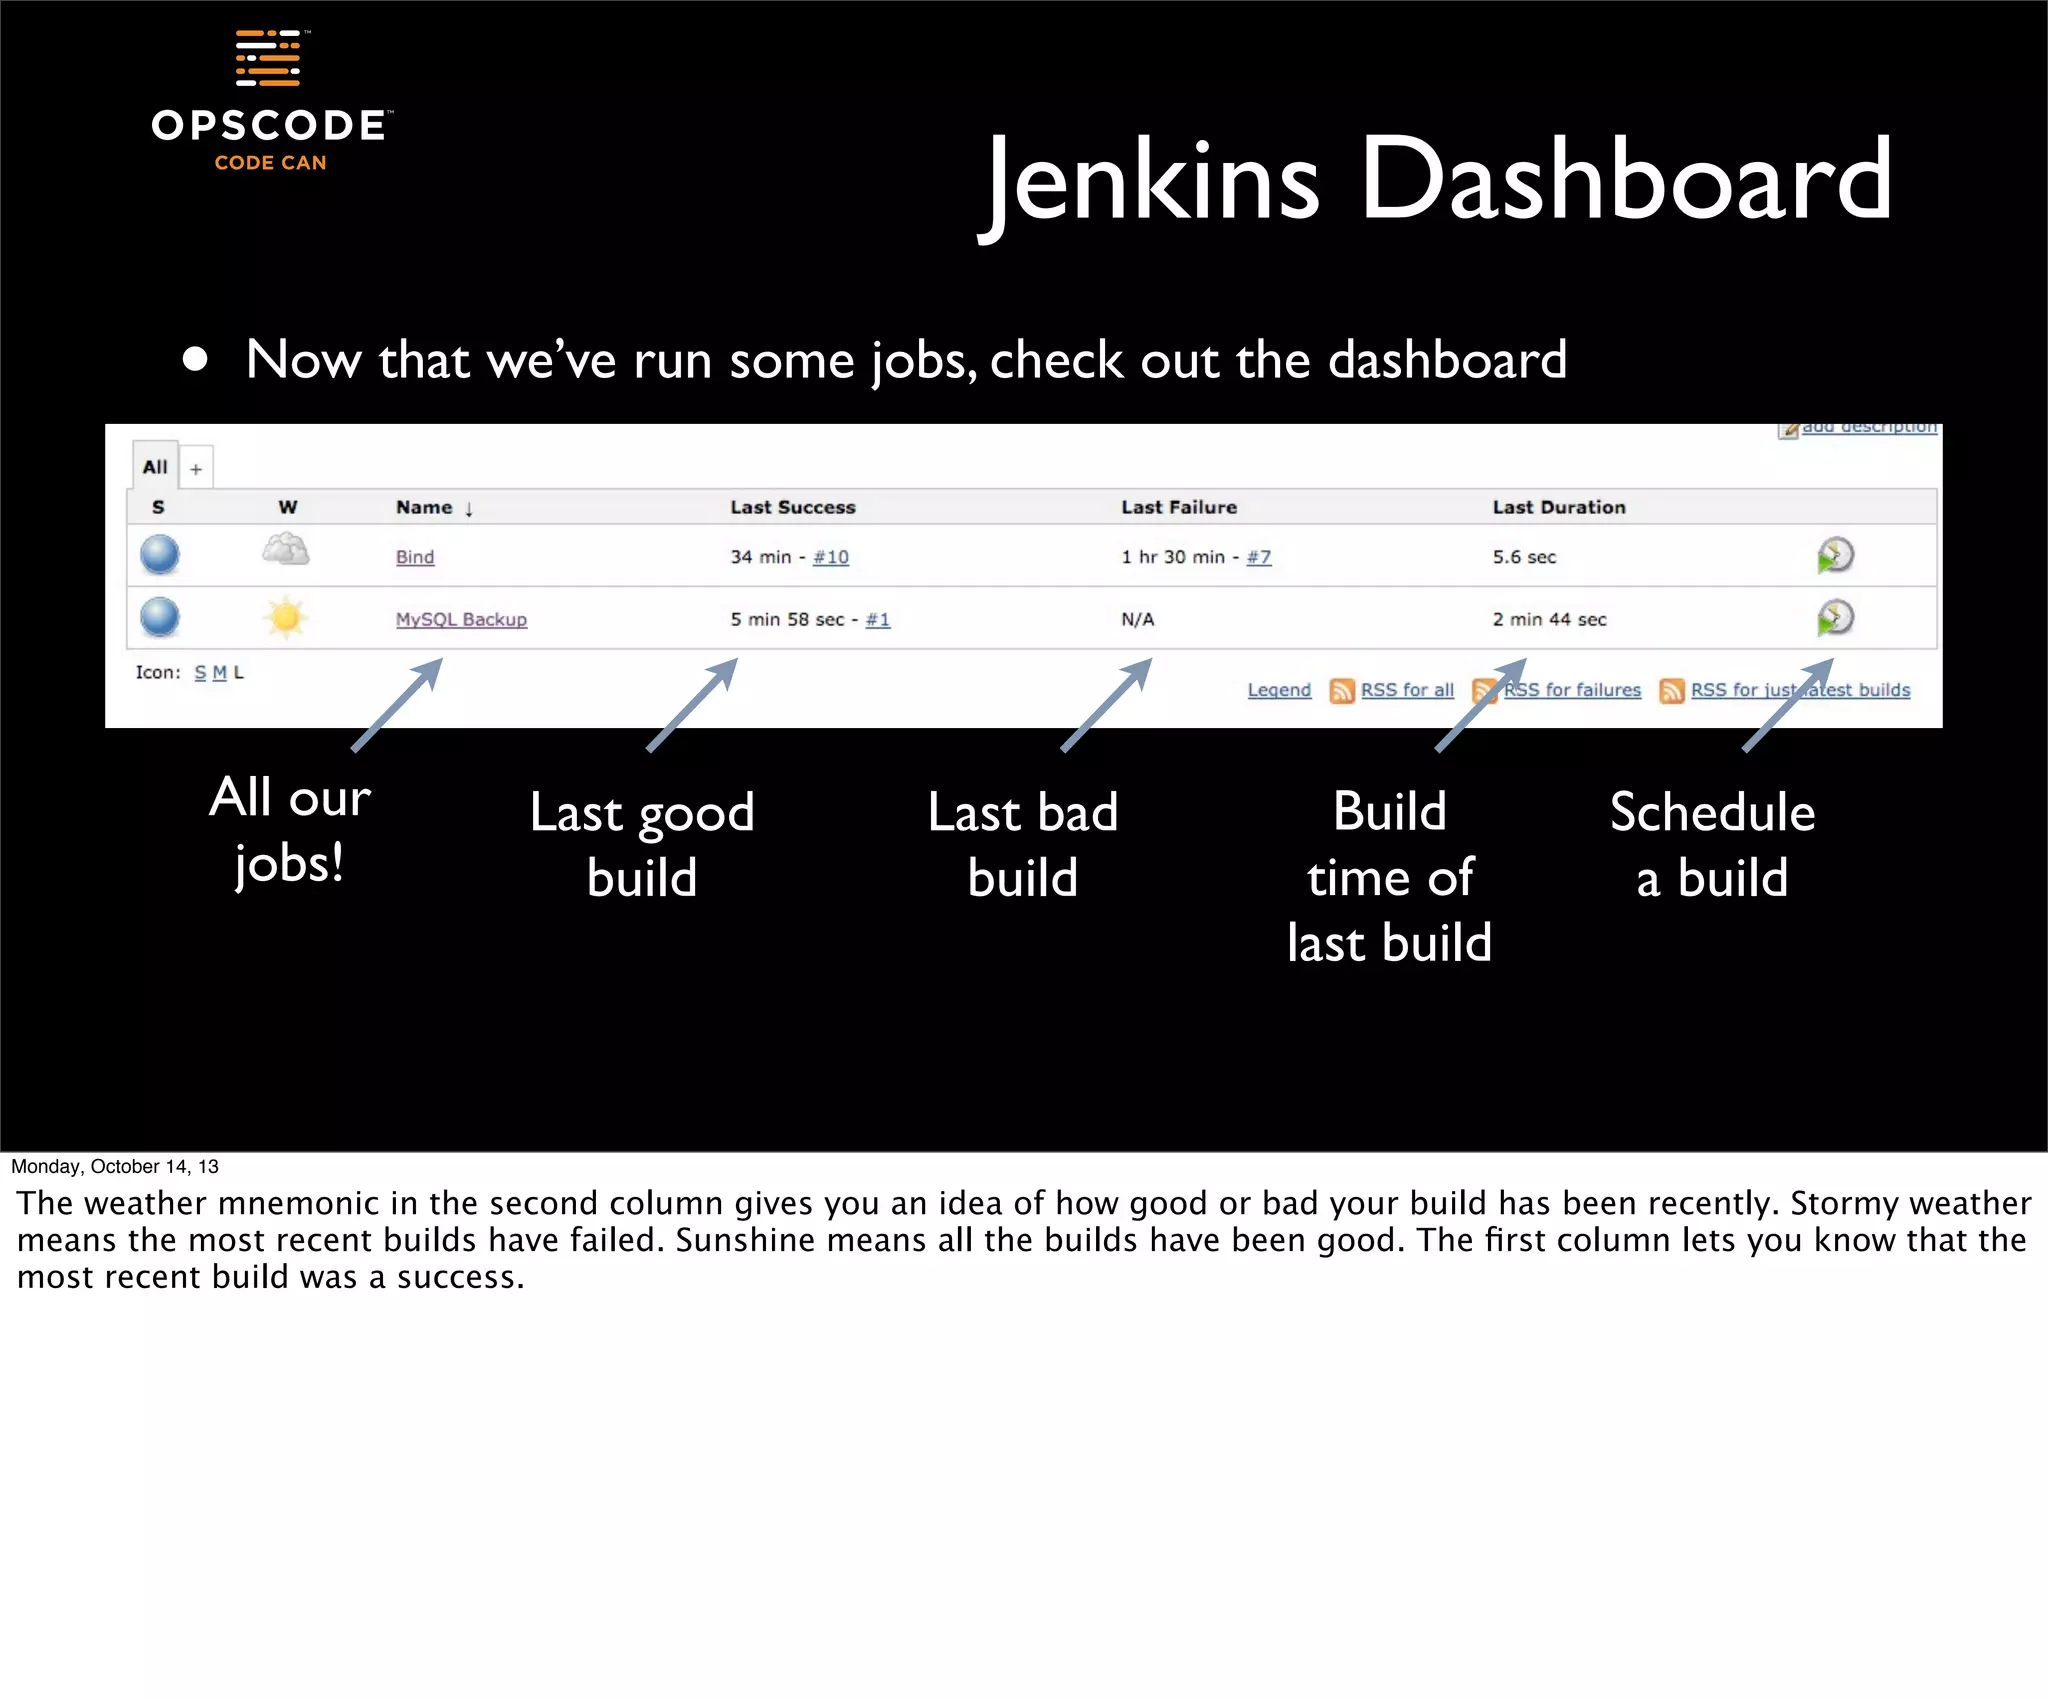Screen dimensions: 2048x1699
Task: Open the RSS for all link
Action: (x=1407, y=690)
